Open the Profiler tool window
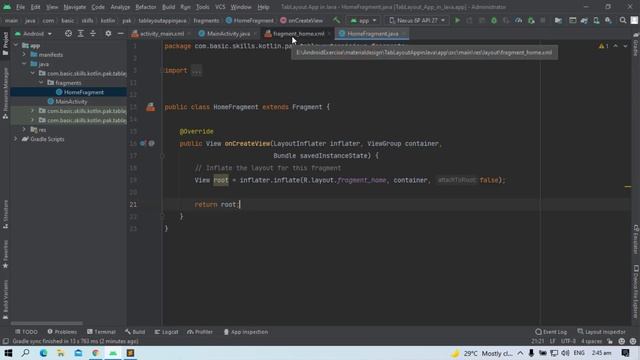Image resolution: width=640 pixels, height=360 pixels. point(200,332)
